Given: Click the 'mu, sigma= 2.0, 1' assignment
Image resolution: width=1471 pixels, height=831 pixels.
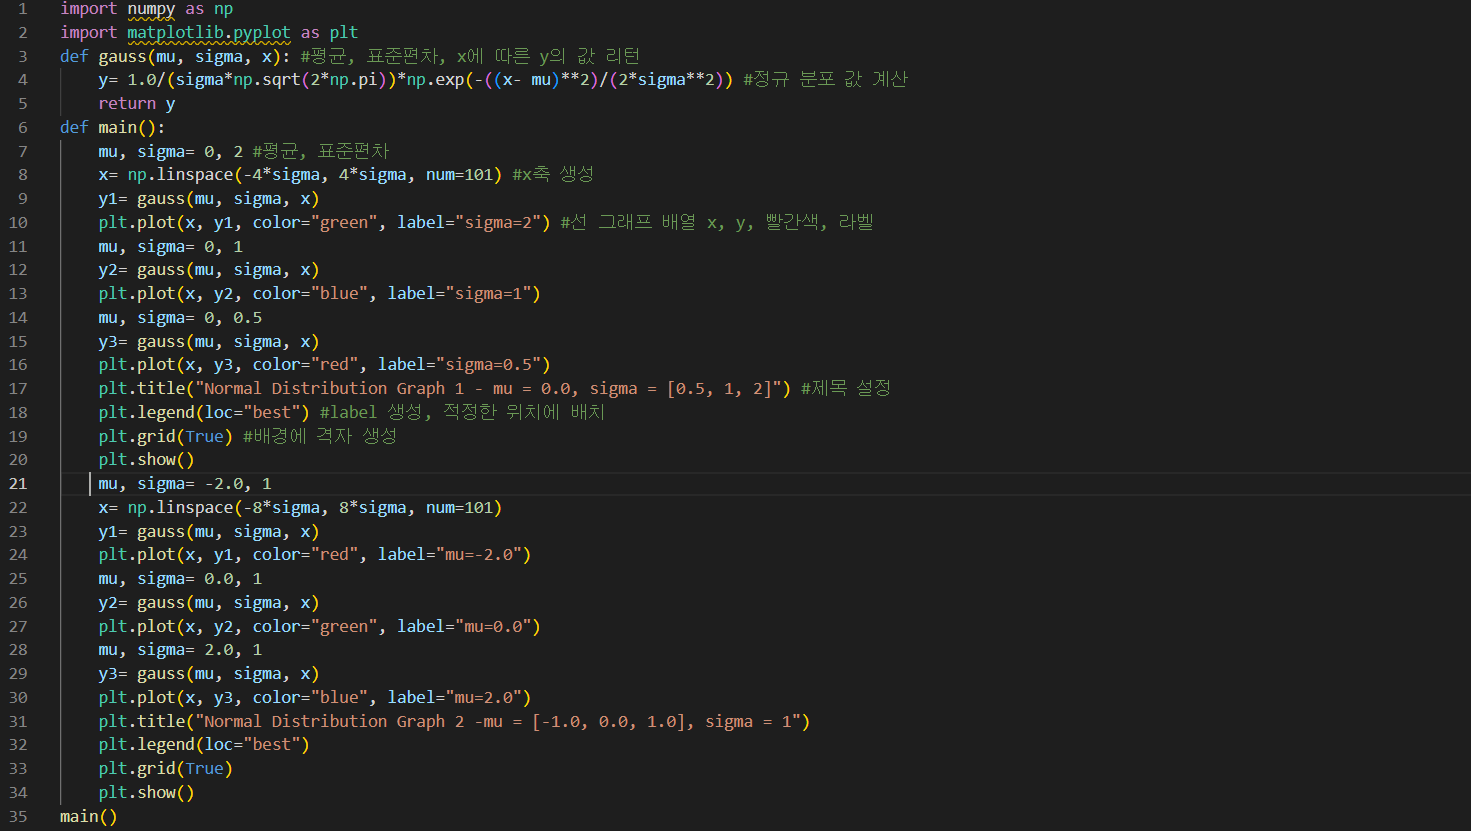Looking at the screenshot, I should (180, 650).
